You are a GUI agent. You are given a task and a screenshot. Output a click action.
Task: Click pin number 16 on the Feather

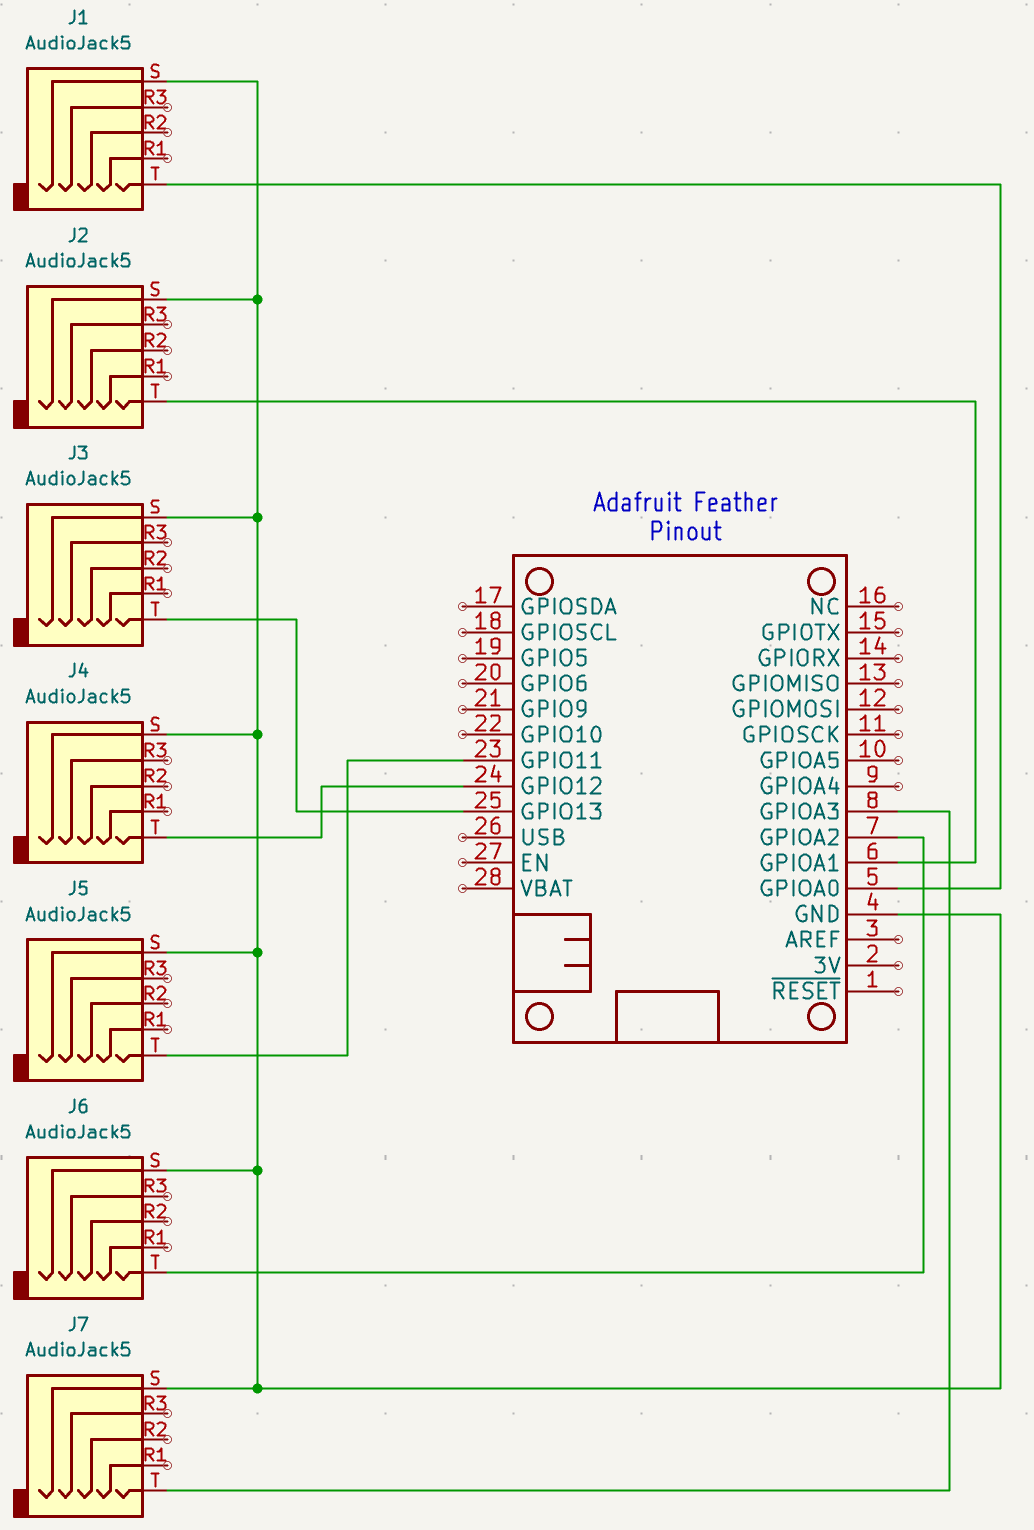coord(872,596)
